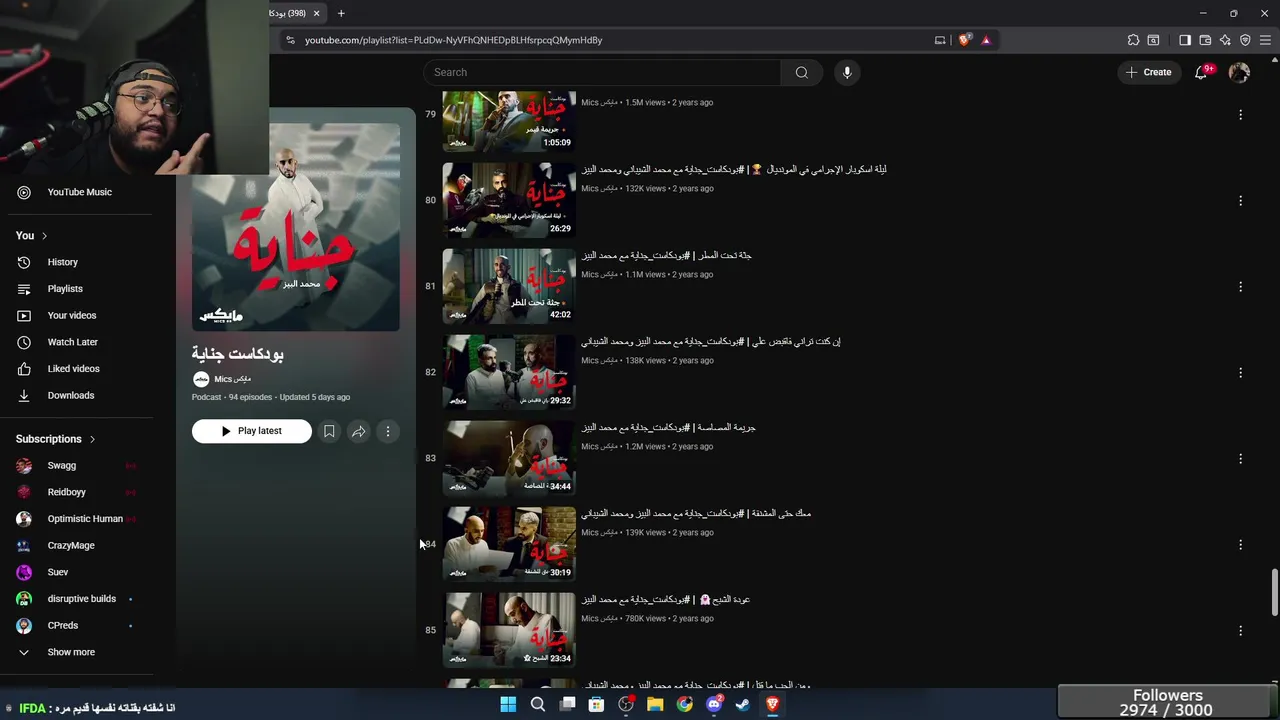Open File Explorer from the taskbar
The image size is (1280, 720).
click(655, 704)
